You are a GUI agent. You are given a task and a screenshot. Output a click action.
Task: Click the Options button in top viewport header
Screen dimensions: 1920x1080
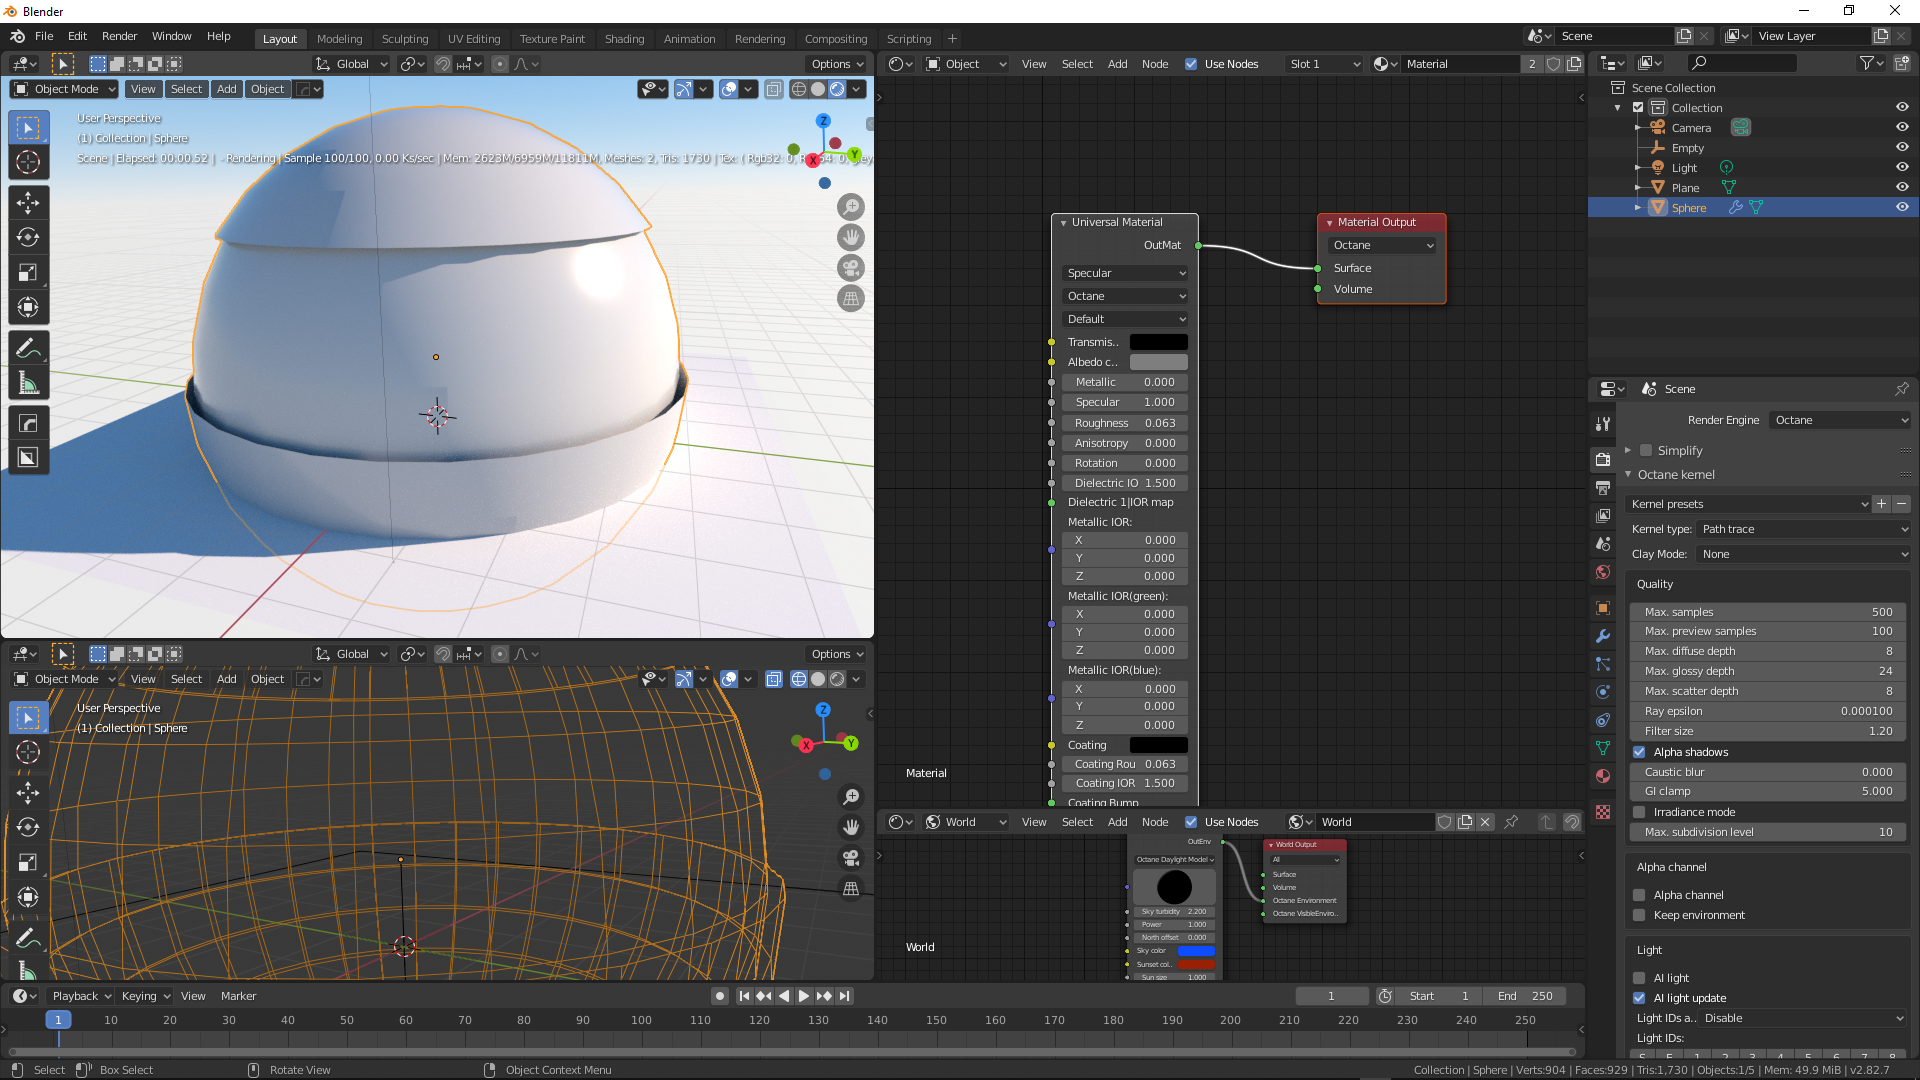[837, 64]
